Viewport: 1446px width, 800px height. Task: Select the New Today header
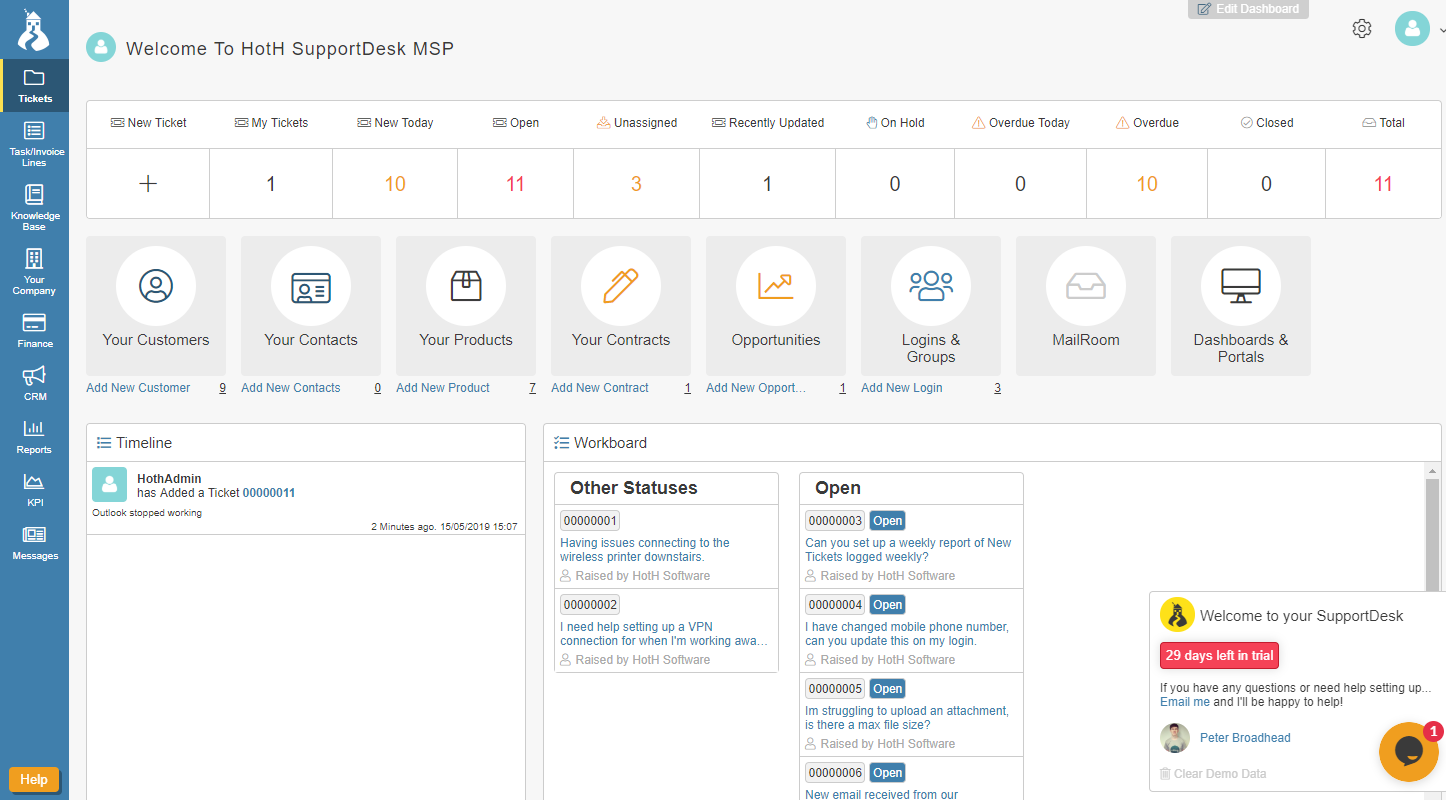(395, 123)
